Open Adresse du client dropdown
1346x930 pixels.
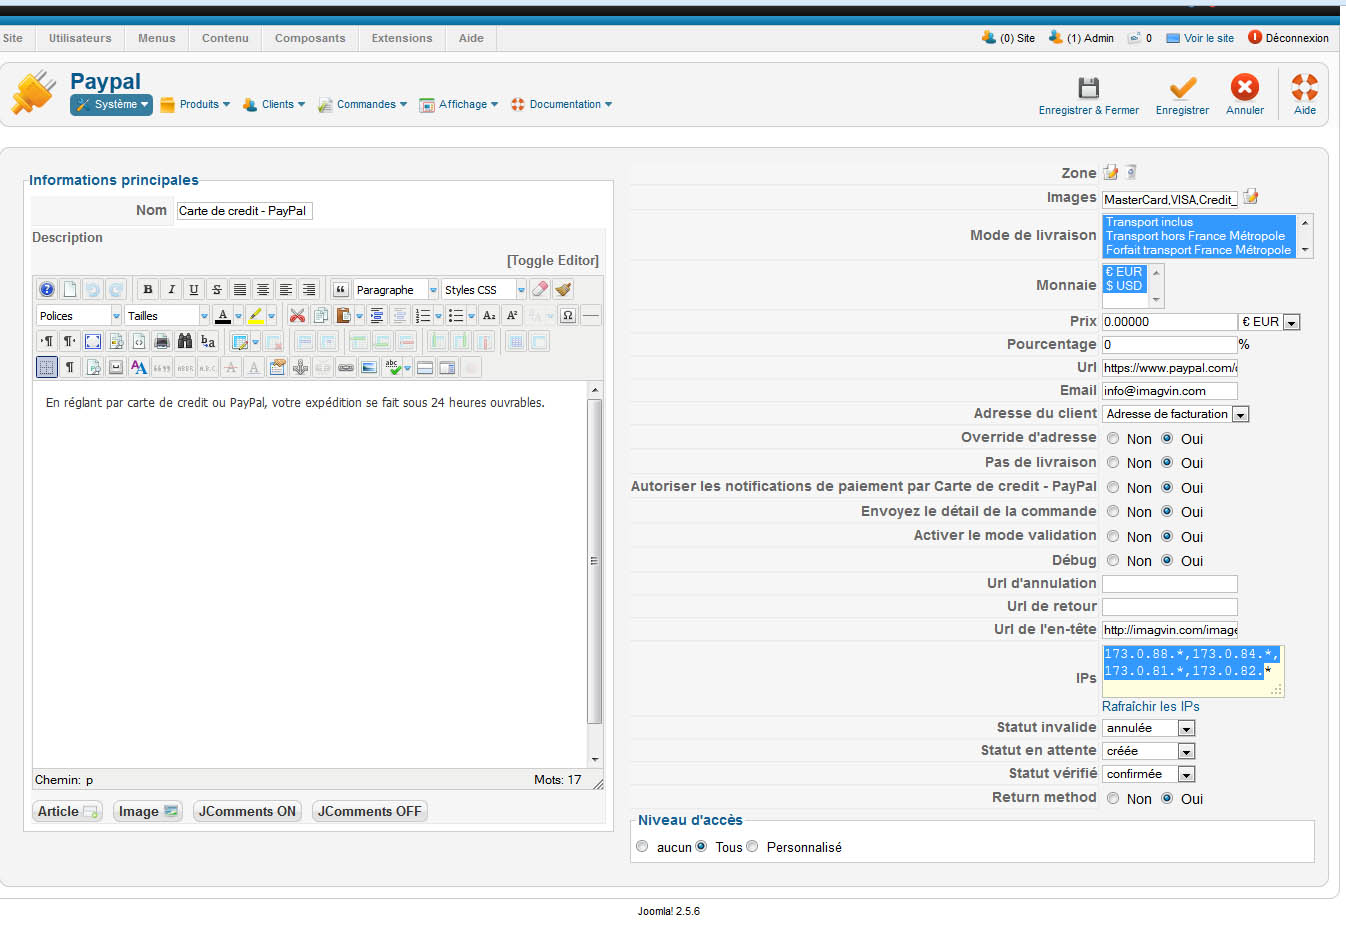pyautogui.click(x=1176, y=414)
